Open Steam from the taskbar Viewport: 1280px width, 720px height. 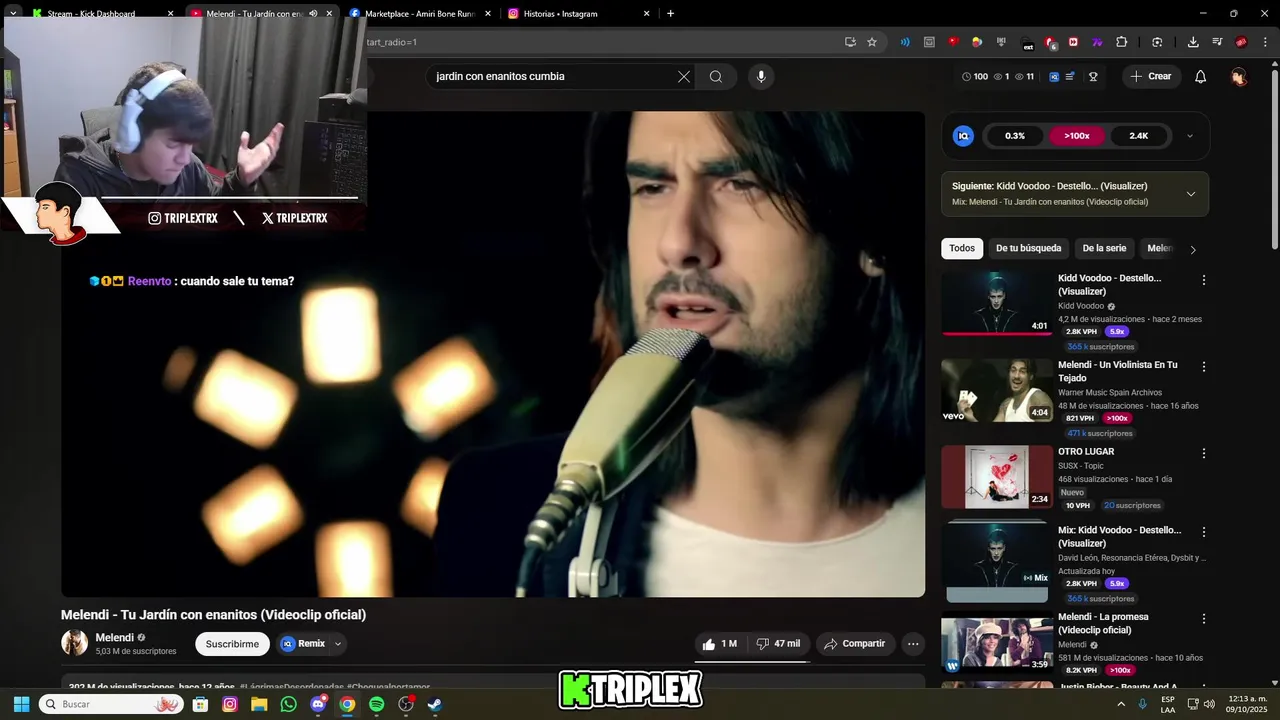click(x=435, y=704)
